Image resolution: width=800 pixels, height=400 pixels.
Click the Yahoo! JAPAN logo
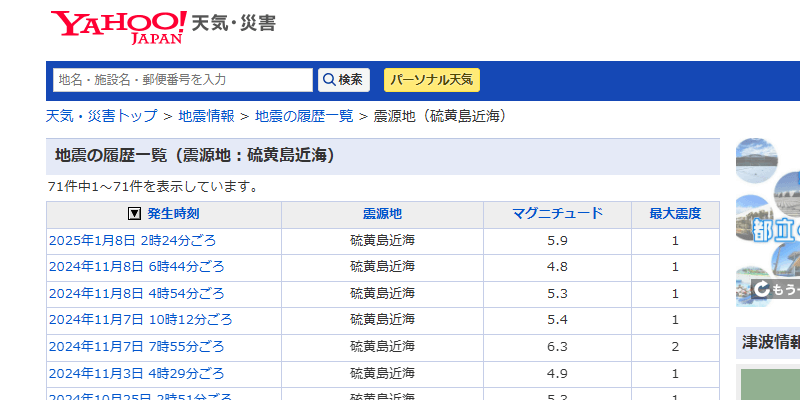(x=118, y=27)
